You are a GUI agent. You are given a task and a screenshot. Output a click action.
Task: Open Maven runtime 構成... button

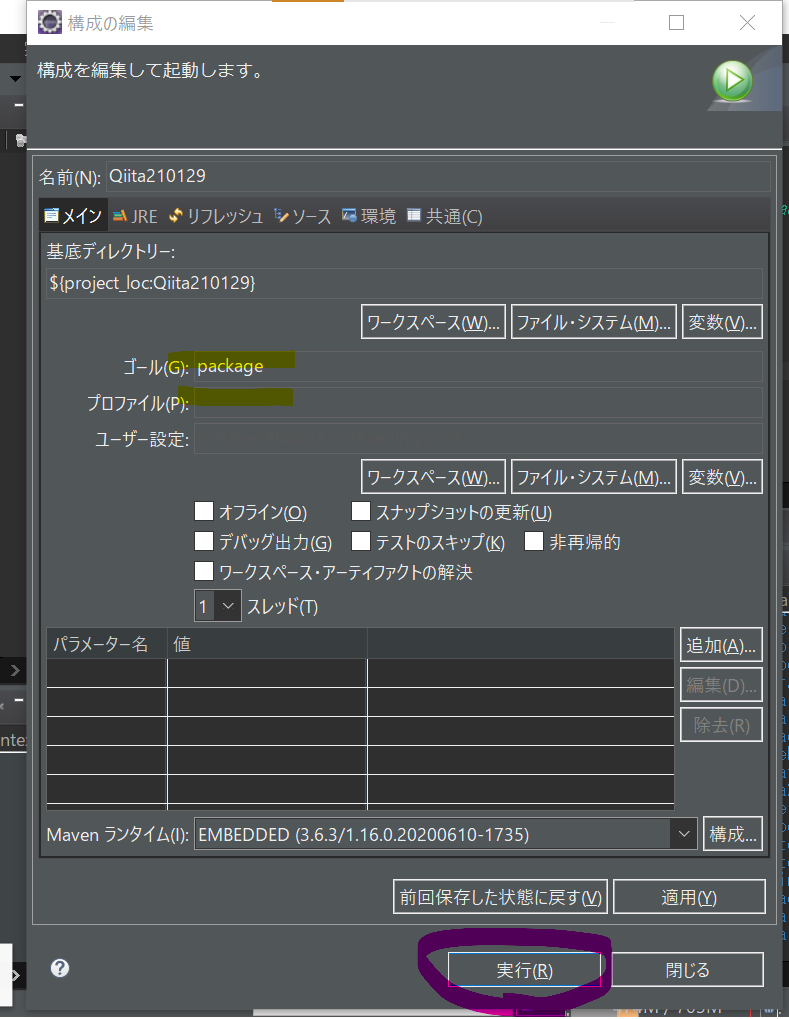point(733,834)
